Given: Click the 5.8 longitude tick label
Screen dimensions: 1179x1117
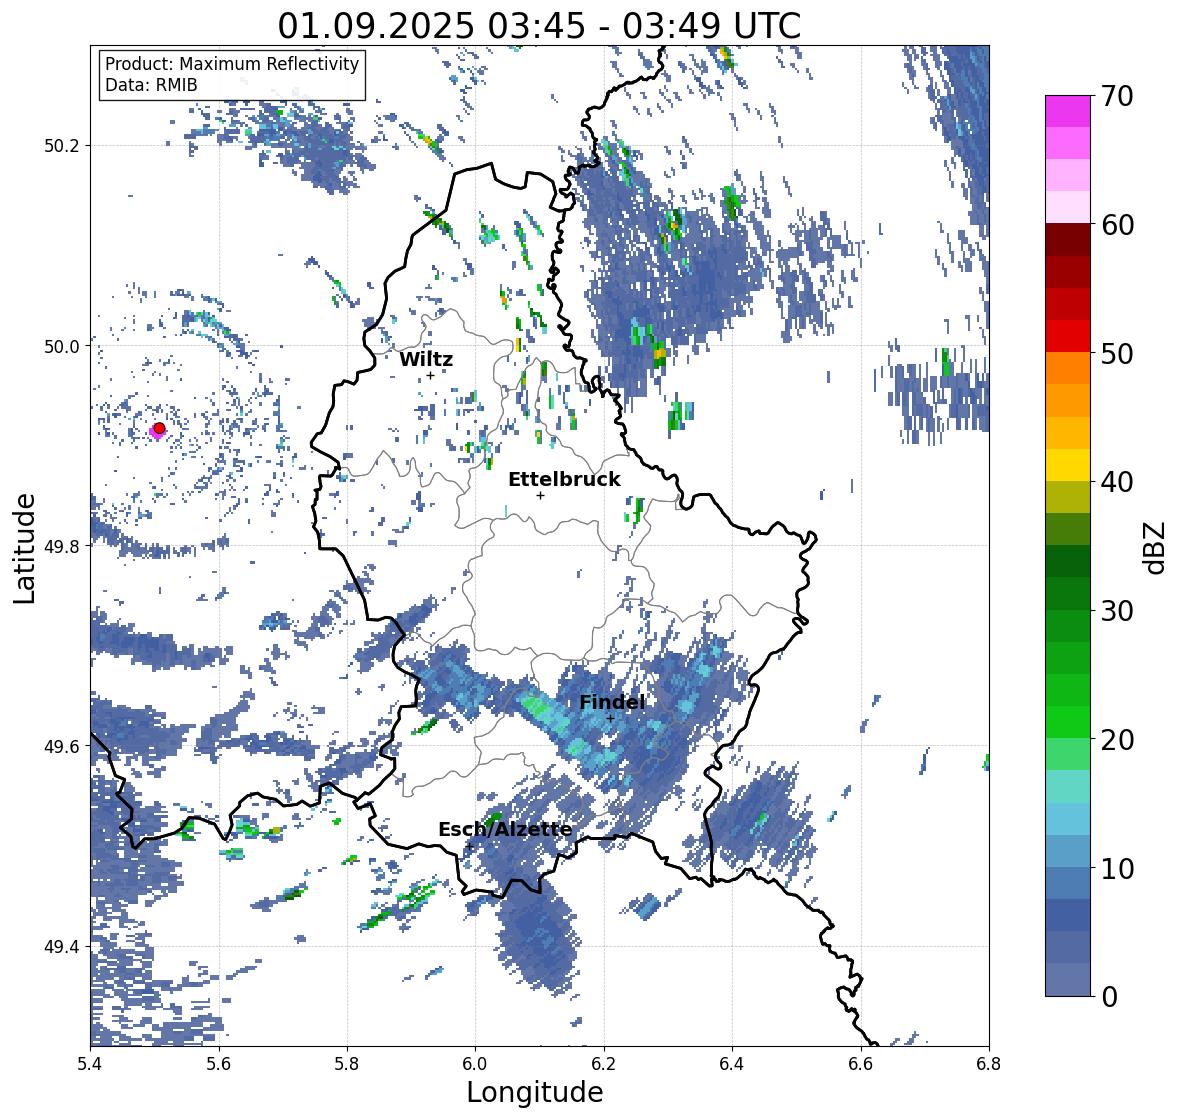Looking at the screenshot, I should pos(347,1064).
